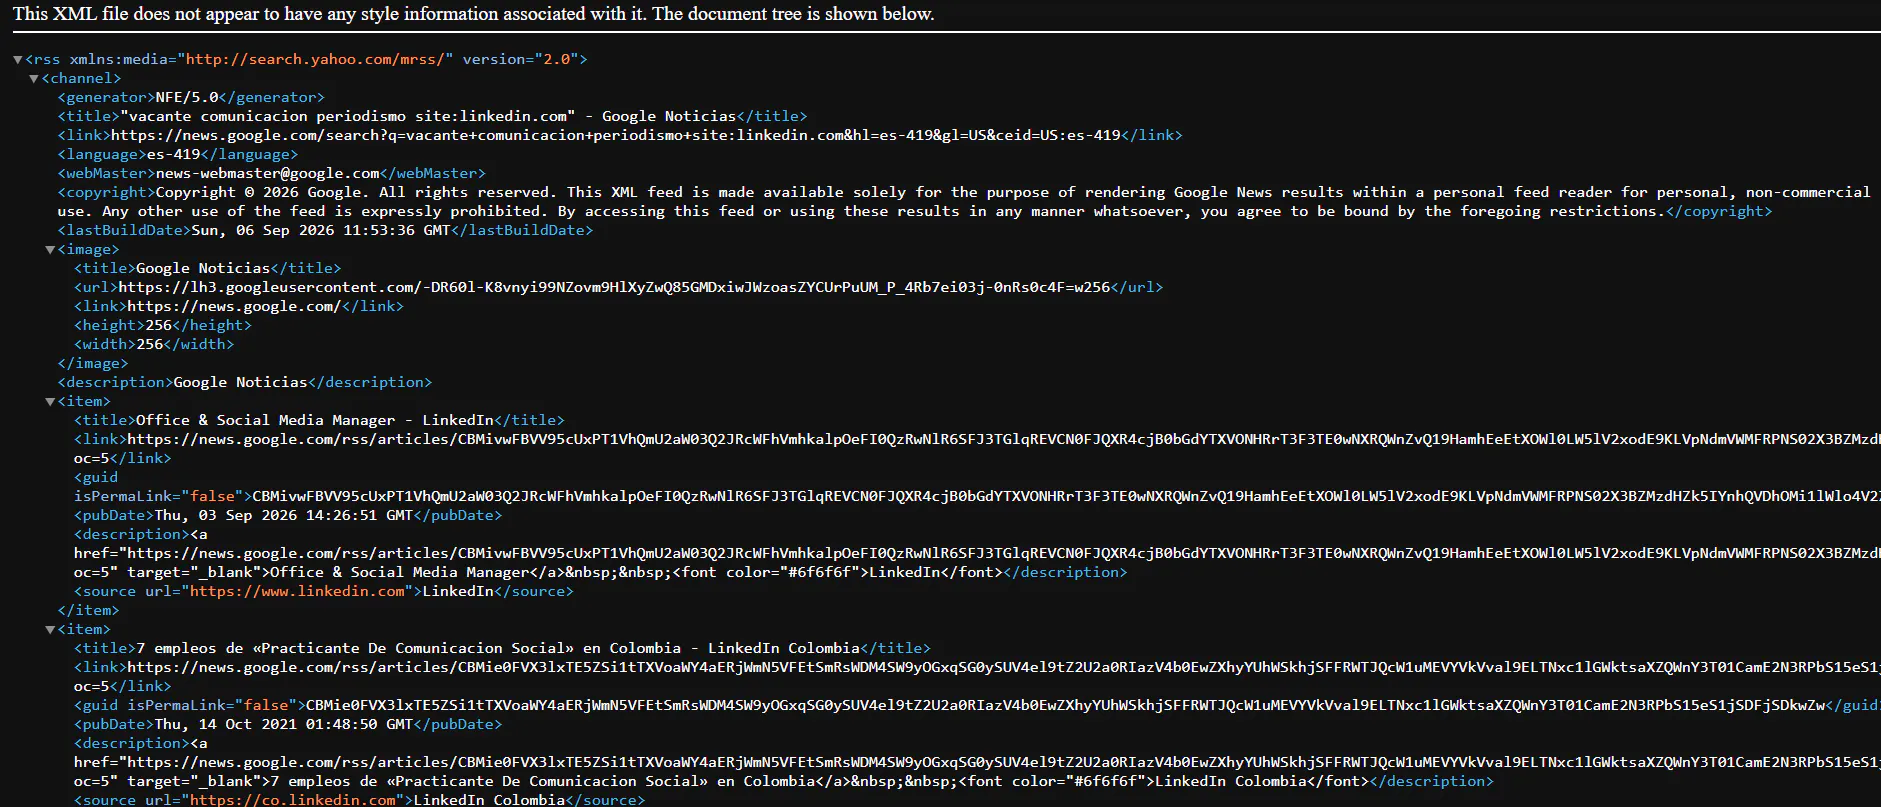Collapse the image node
The height and width of the screenshot is (807, 1881).
point(50,250)
